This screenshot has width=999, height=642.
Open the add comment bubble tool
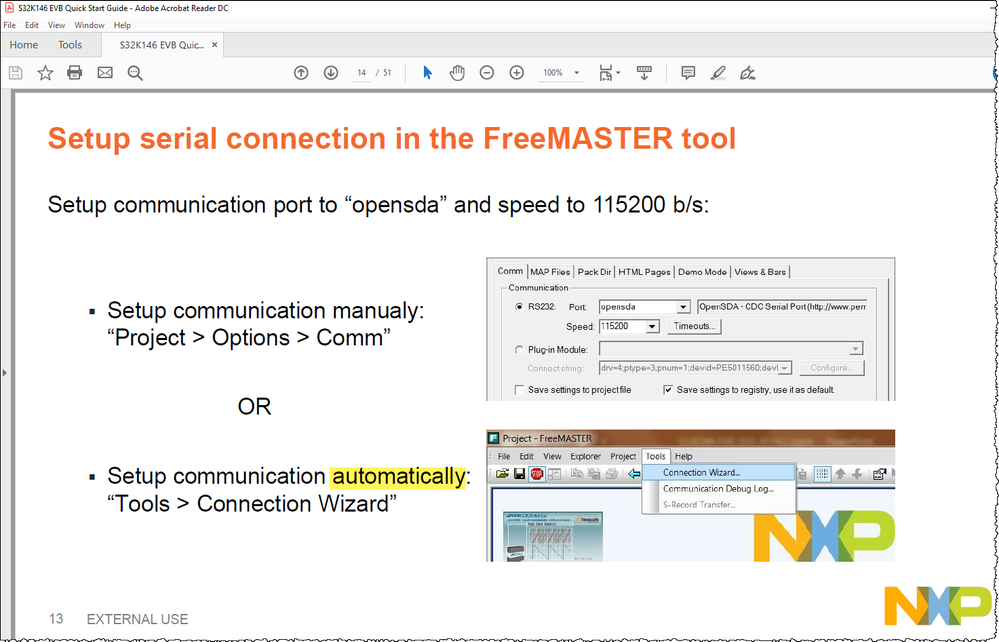coord(688,73)
